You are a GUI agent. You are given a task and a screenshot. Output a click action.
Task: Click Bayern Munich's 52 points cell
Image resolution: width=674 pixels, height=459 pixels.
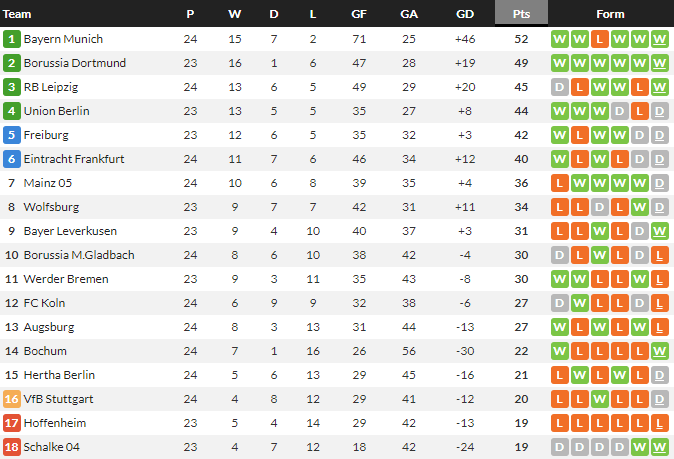point(521,39)
